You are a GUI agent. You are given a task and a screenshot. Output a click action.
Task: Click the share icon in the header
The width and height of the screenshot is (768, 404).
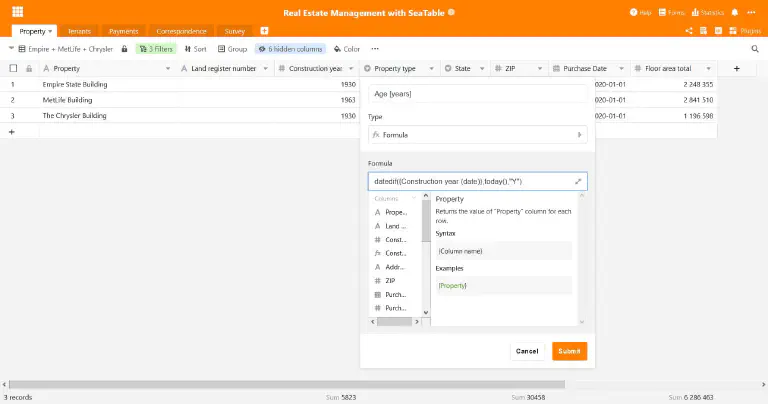[x=689, y=31]
